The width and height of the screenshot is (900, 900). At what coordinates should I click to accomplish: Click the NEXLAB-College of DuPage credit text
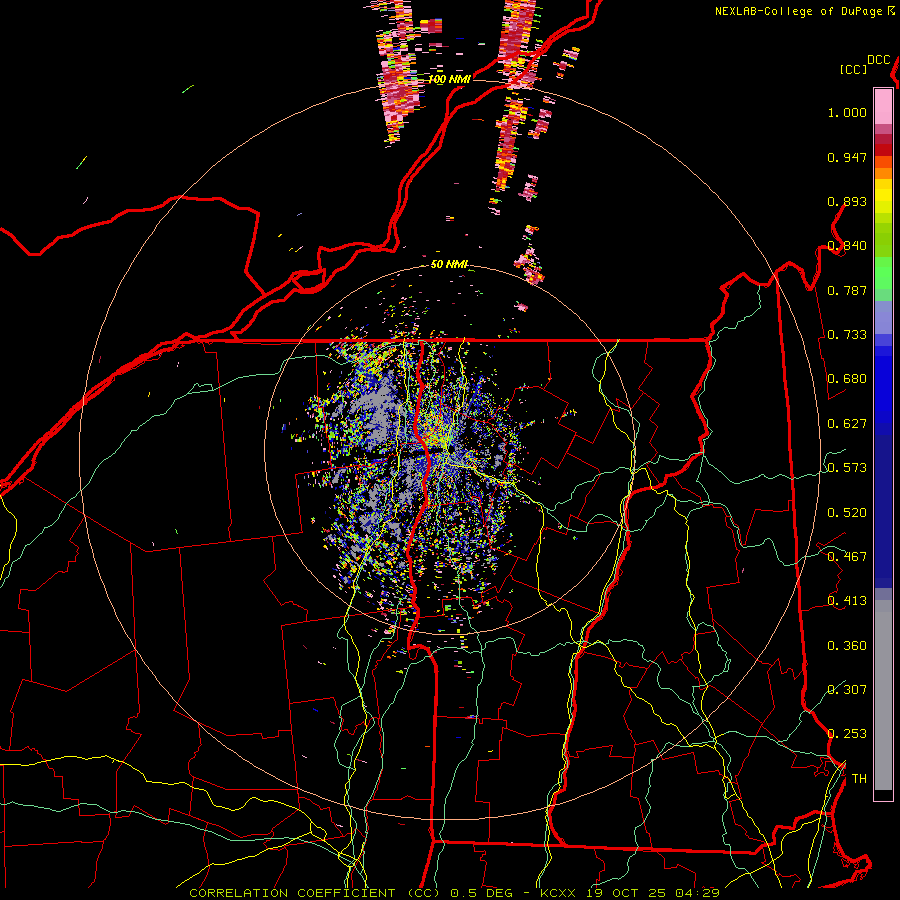(x=798, y=11)
